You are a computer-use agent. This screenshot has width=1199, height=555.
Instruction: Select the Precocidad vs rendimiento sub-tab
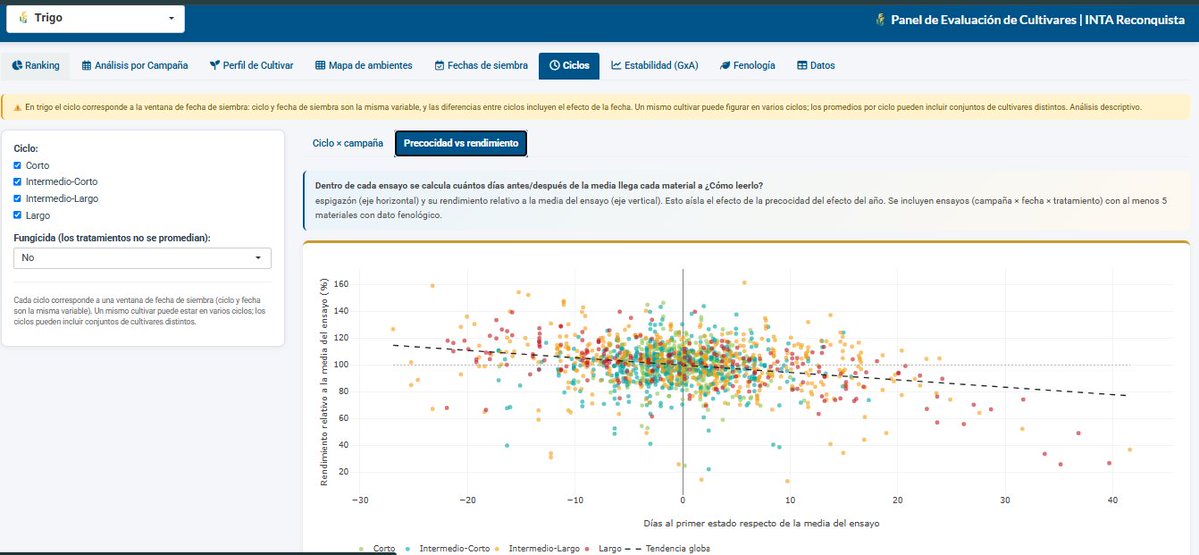coord(460,143)
